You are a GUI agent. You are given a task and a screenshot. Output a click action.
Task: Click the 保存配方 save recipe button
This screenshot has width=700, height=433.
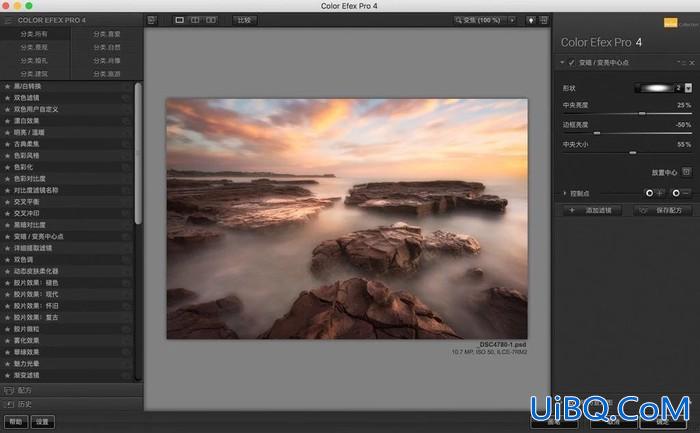click(662, 210)
